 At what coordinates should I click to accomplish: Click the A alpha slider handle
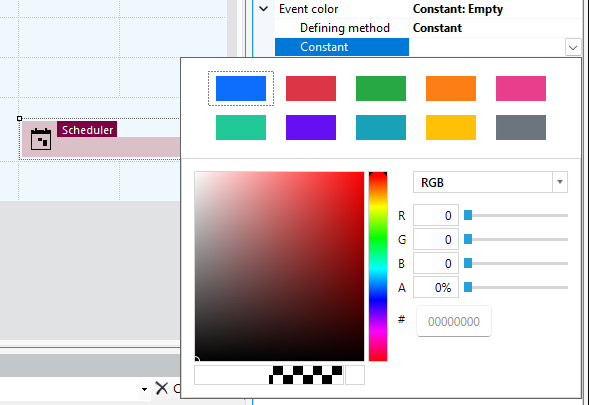coord(468,287)
